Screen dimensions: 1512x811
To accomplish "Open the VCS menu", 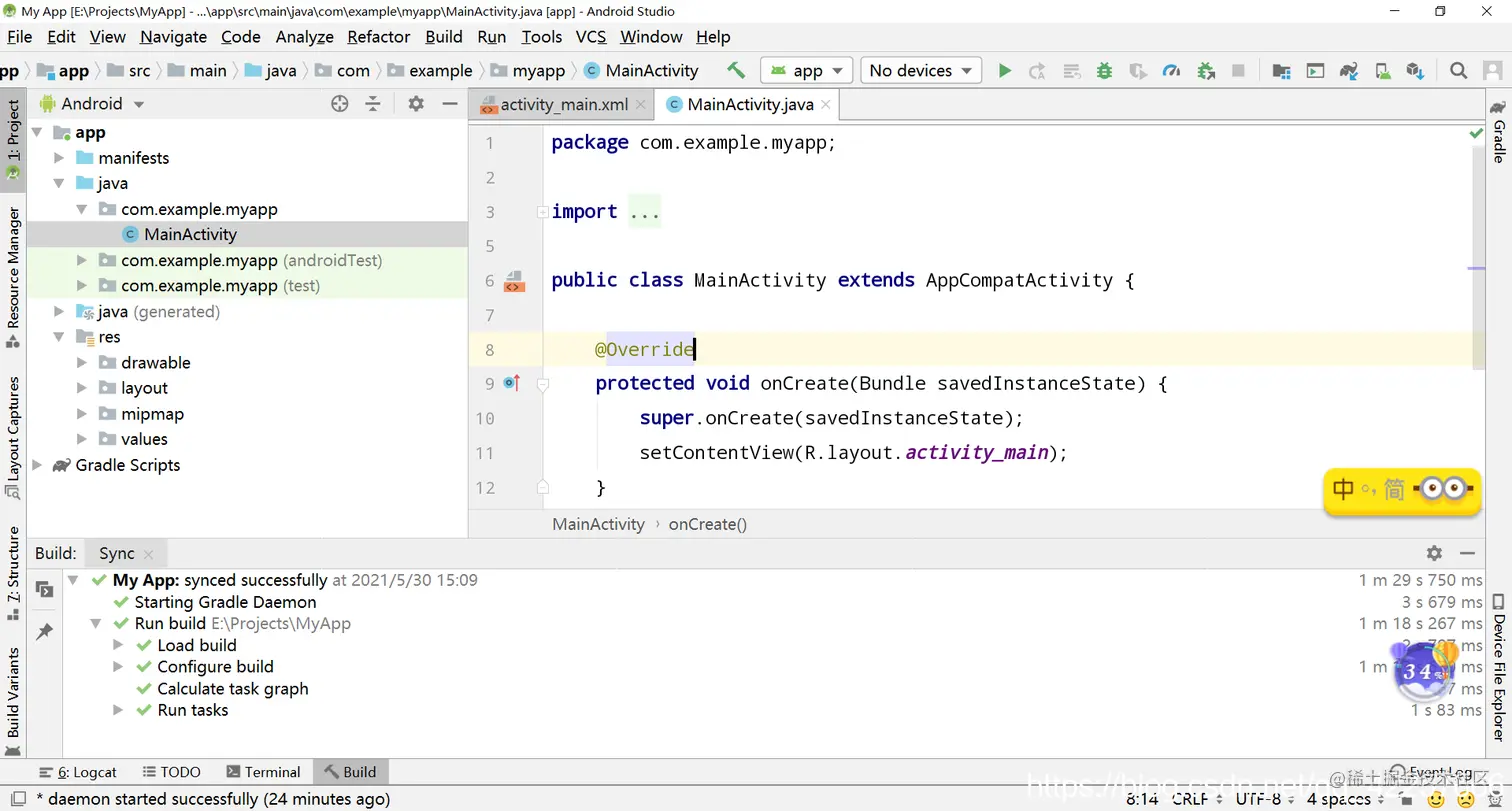I will (591, 37).
